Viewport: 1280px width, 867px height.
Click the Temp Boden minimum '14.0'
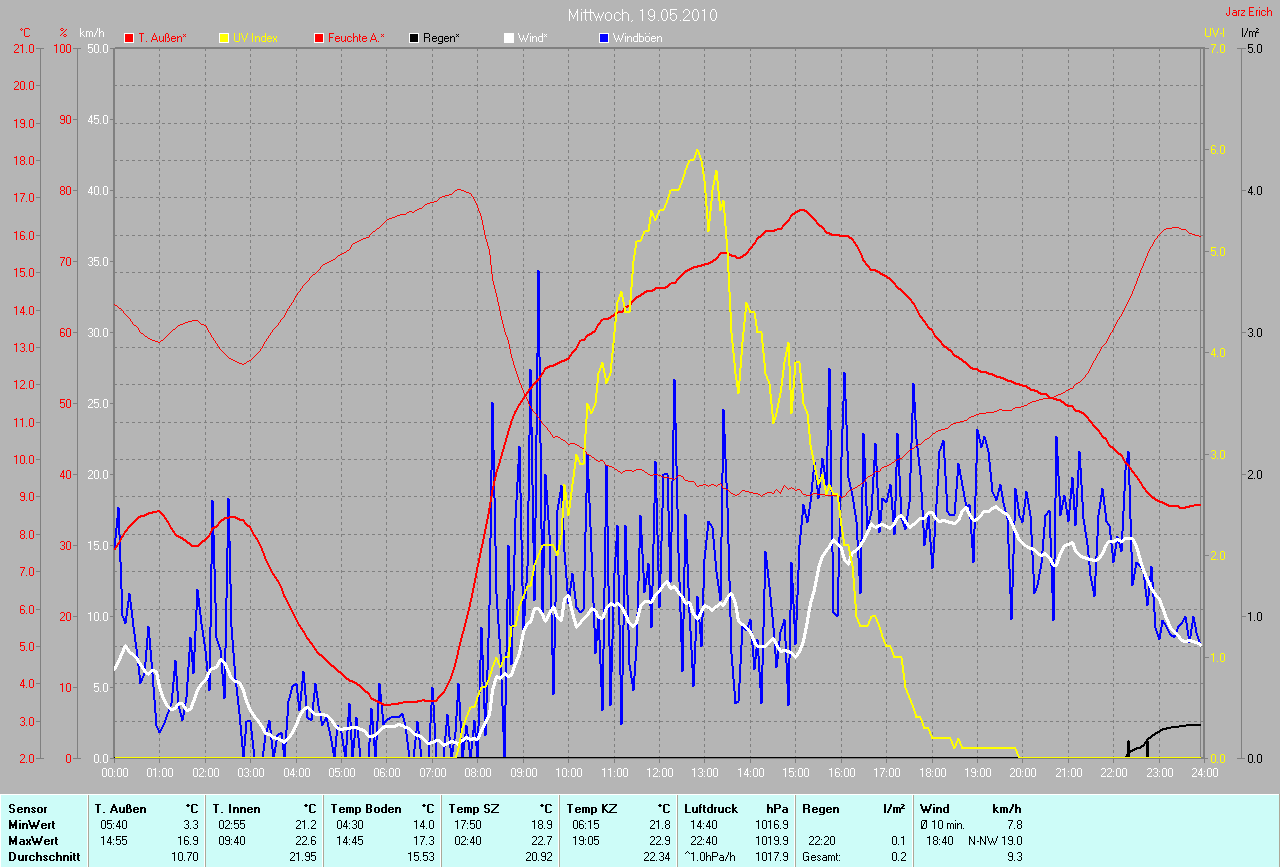click(424, 824)
